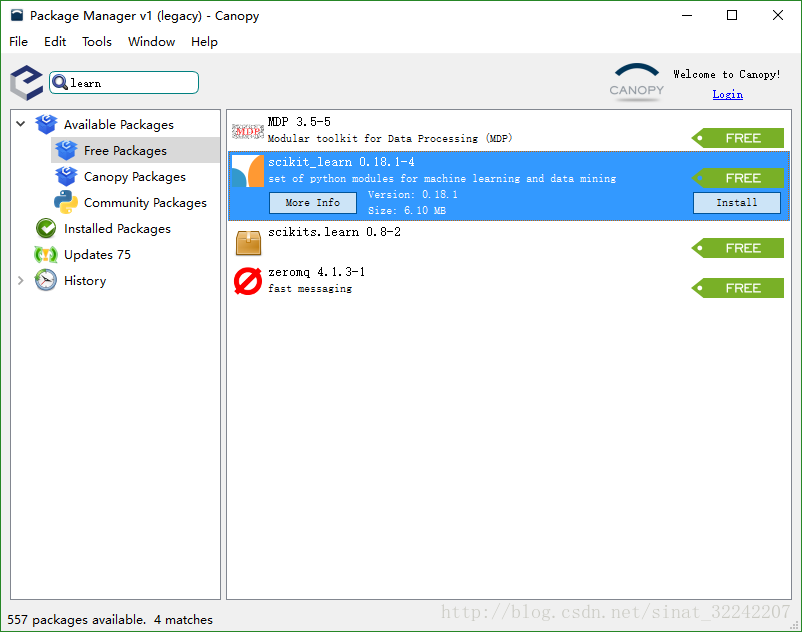Click the scikit_learn package logo

pos(248,171)
